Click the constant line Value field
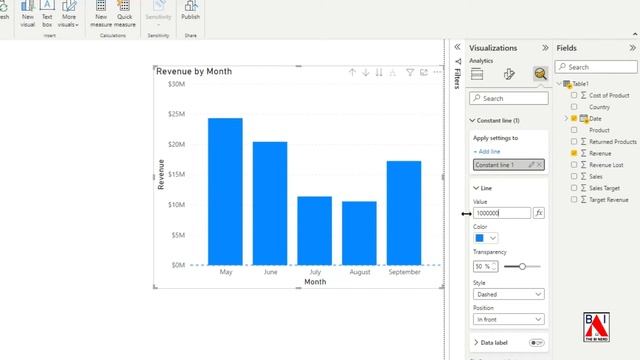 point(502,213)
